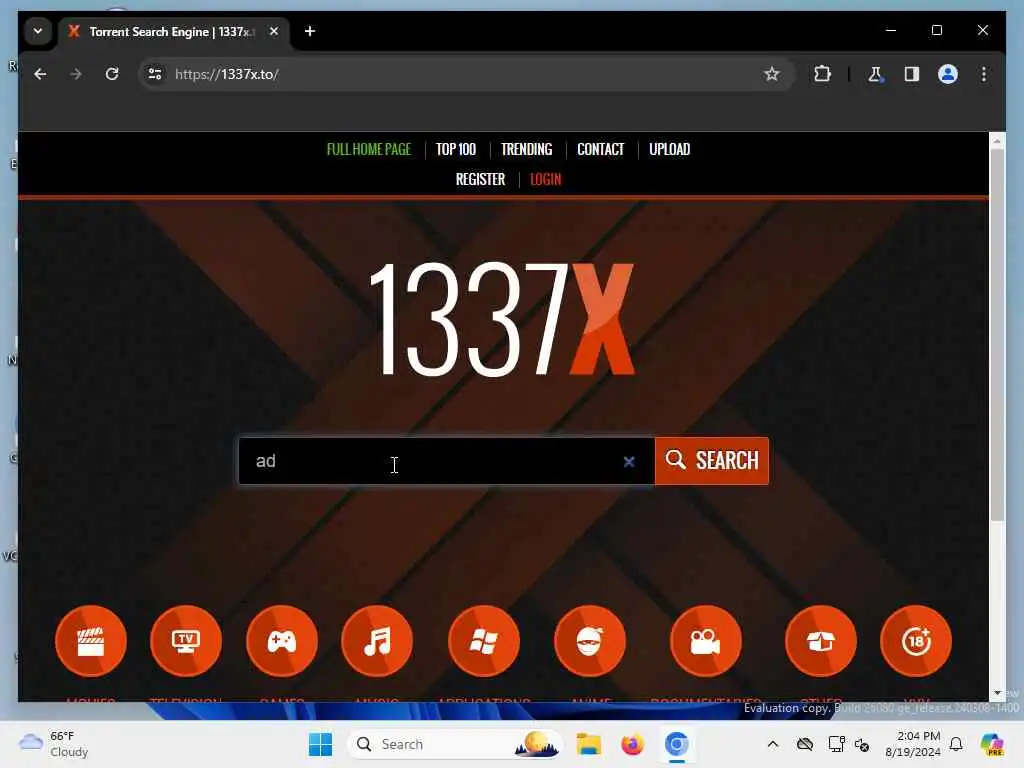Viewport: 1024px width, 768px height.
Task: Open the weather widget showing 66°F Cloudy
Action: point(54,744)
